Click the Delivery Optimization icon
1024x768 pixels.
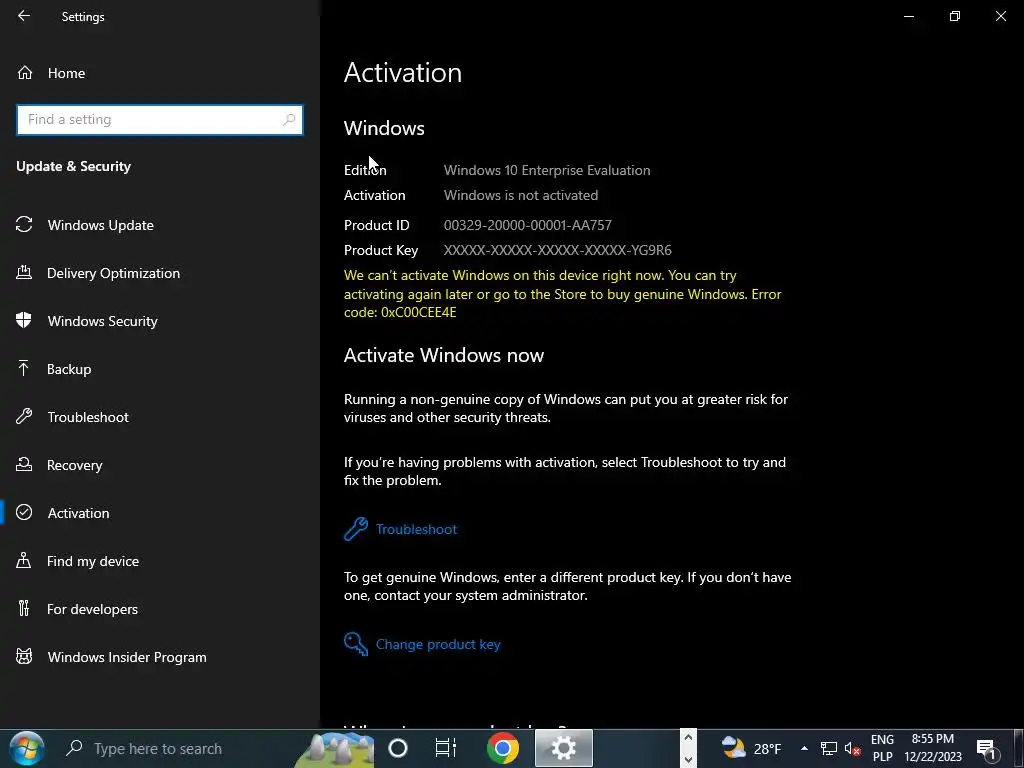pyautogui.click(x=24, y=272)
